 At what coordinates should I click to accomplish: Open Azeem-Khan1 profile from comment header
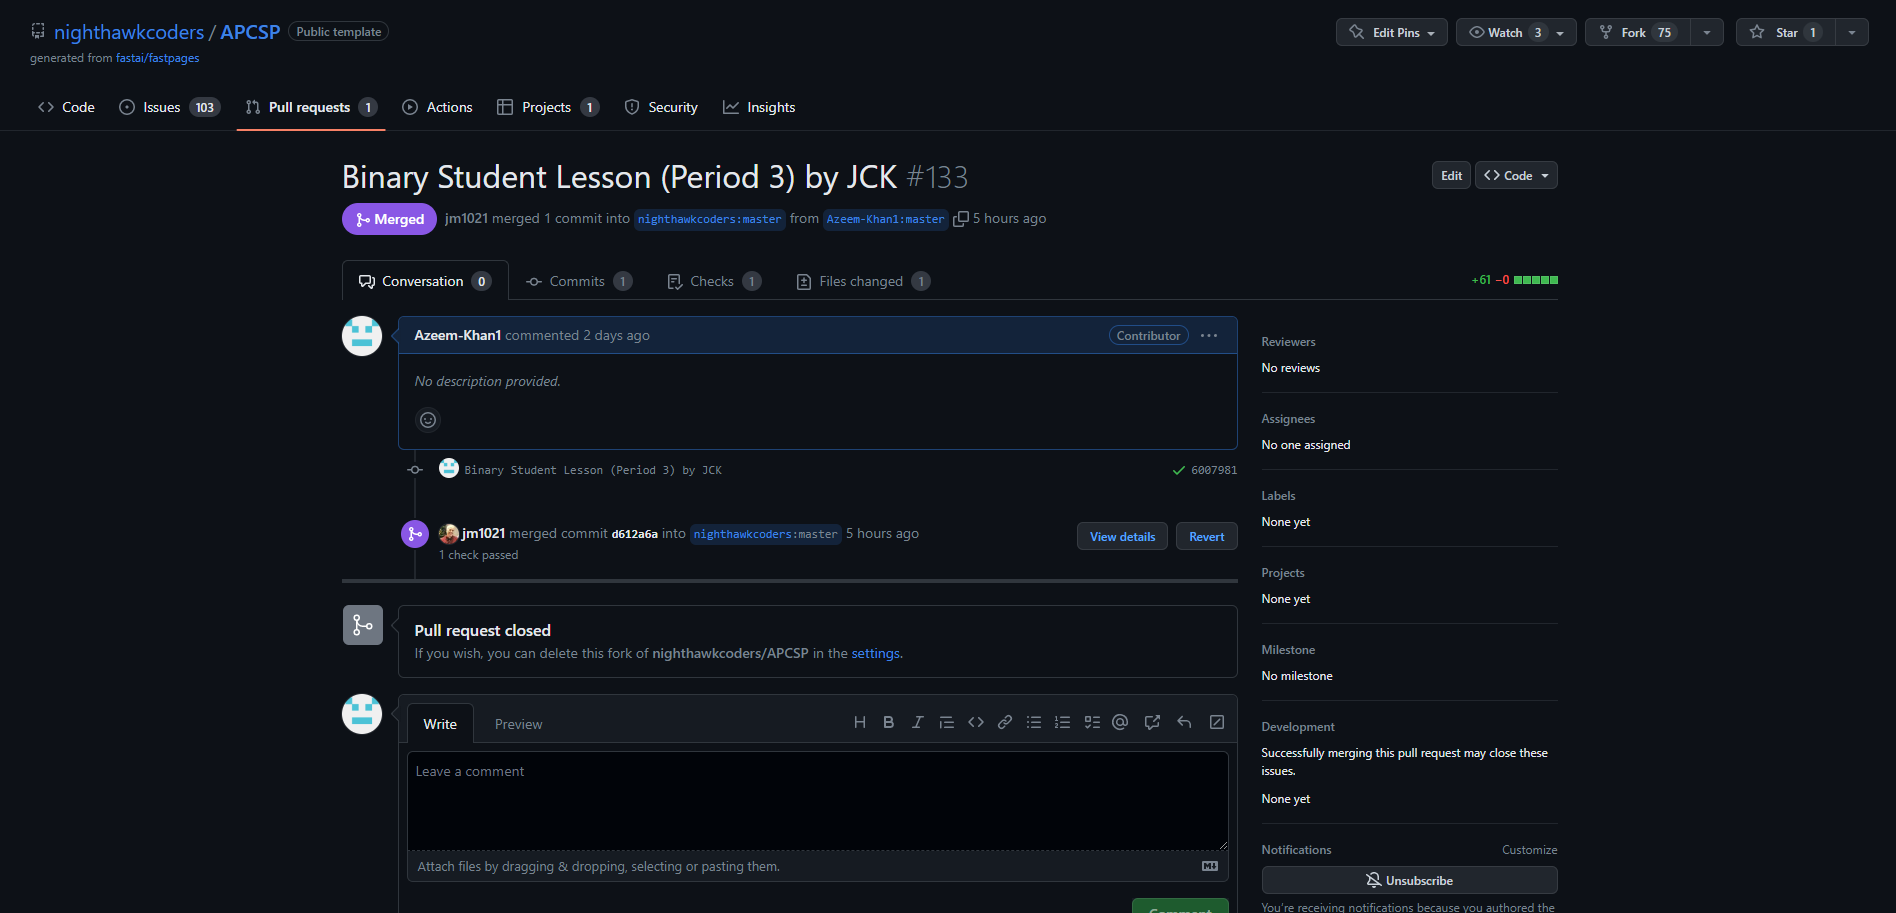[x=458, y=335]
